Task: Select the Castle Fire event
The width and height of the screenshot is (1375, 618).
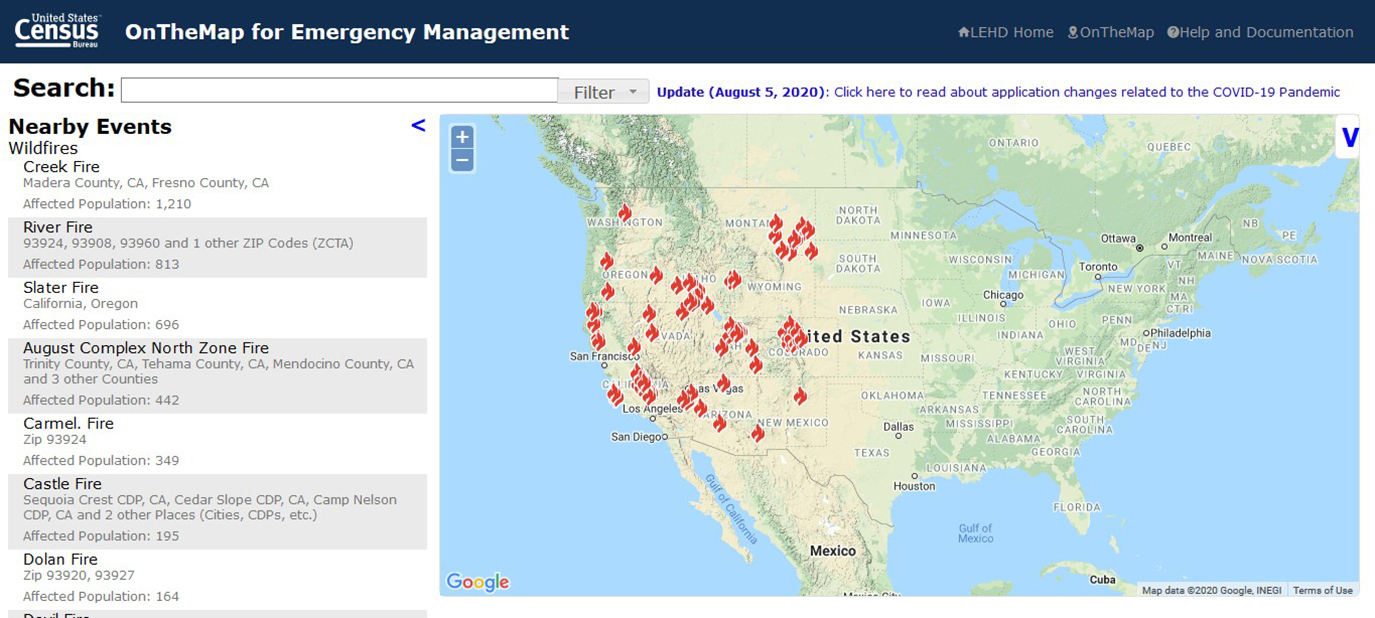Action: [x=217, y=511]
